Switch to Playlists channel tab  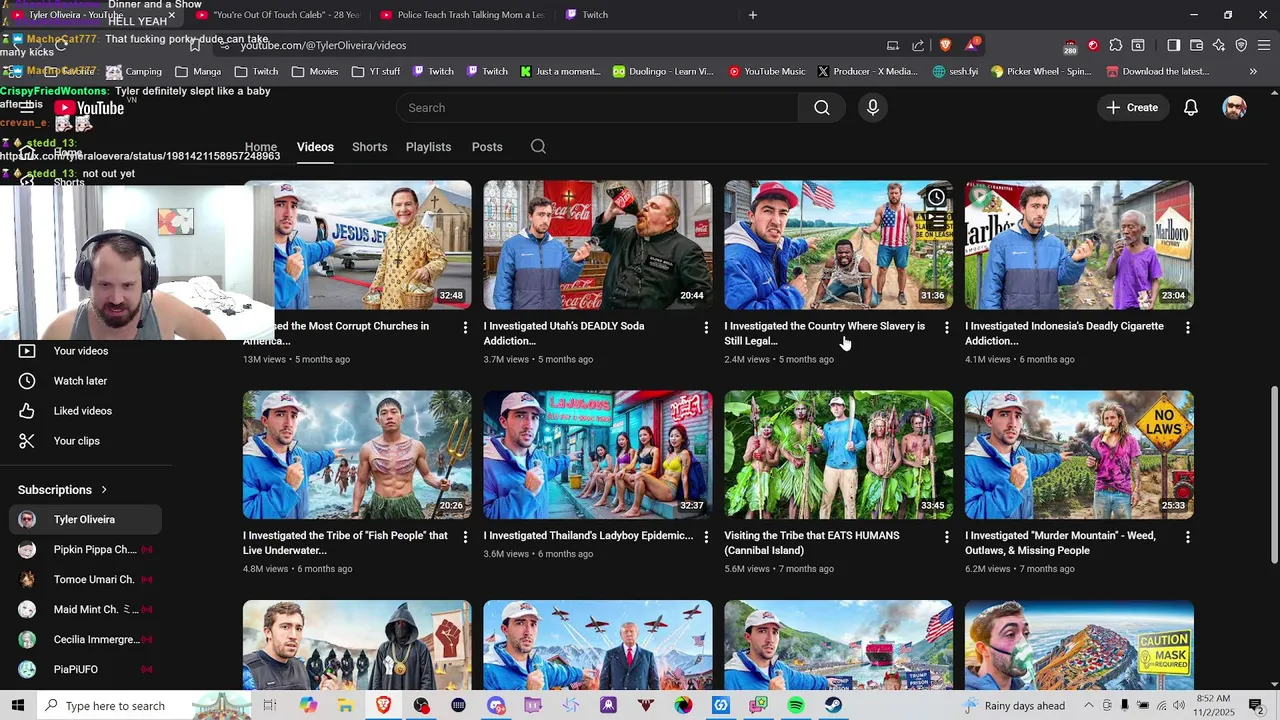coord(428,147)
